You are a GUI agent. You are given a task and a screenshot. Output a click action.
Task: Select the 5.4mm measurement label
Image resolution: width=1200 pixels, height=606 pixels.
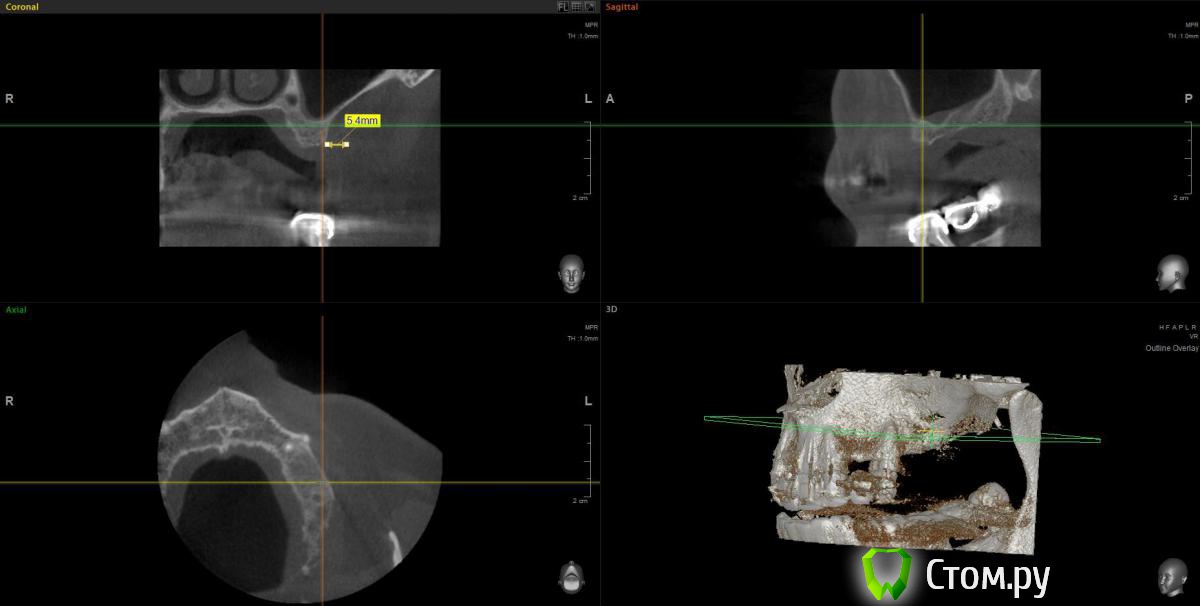click(x=362, y=120)
